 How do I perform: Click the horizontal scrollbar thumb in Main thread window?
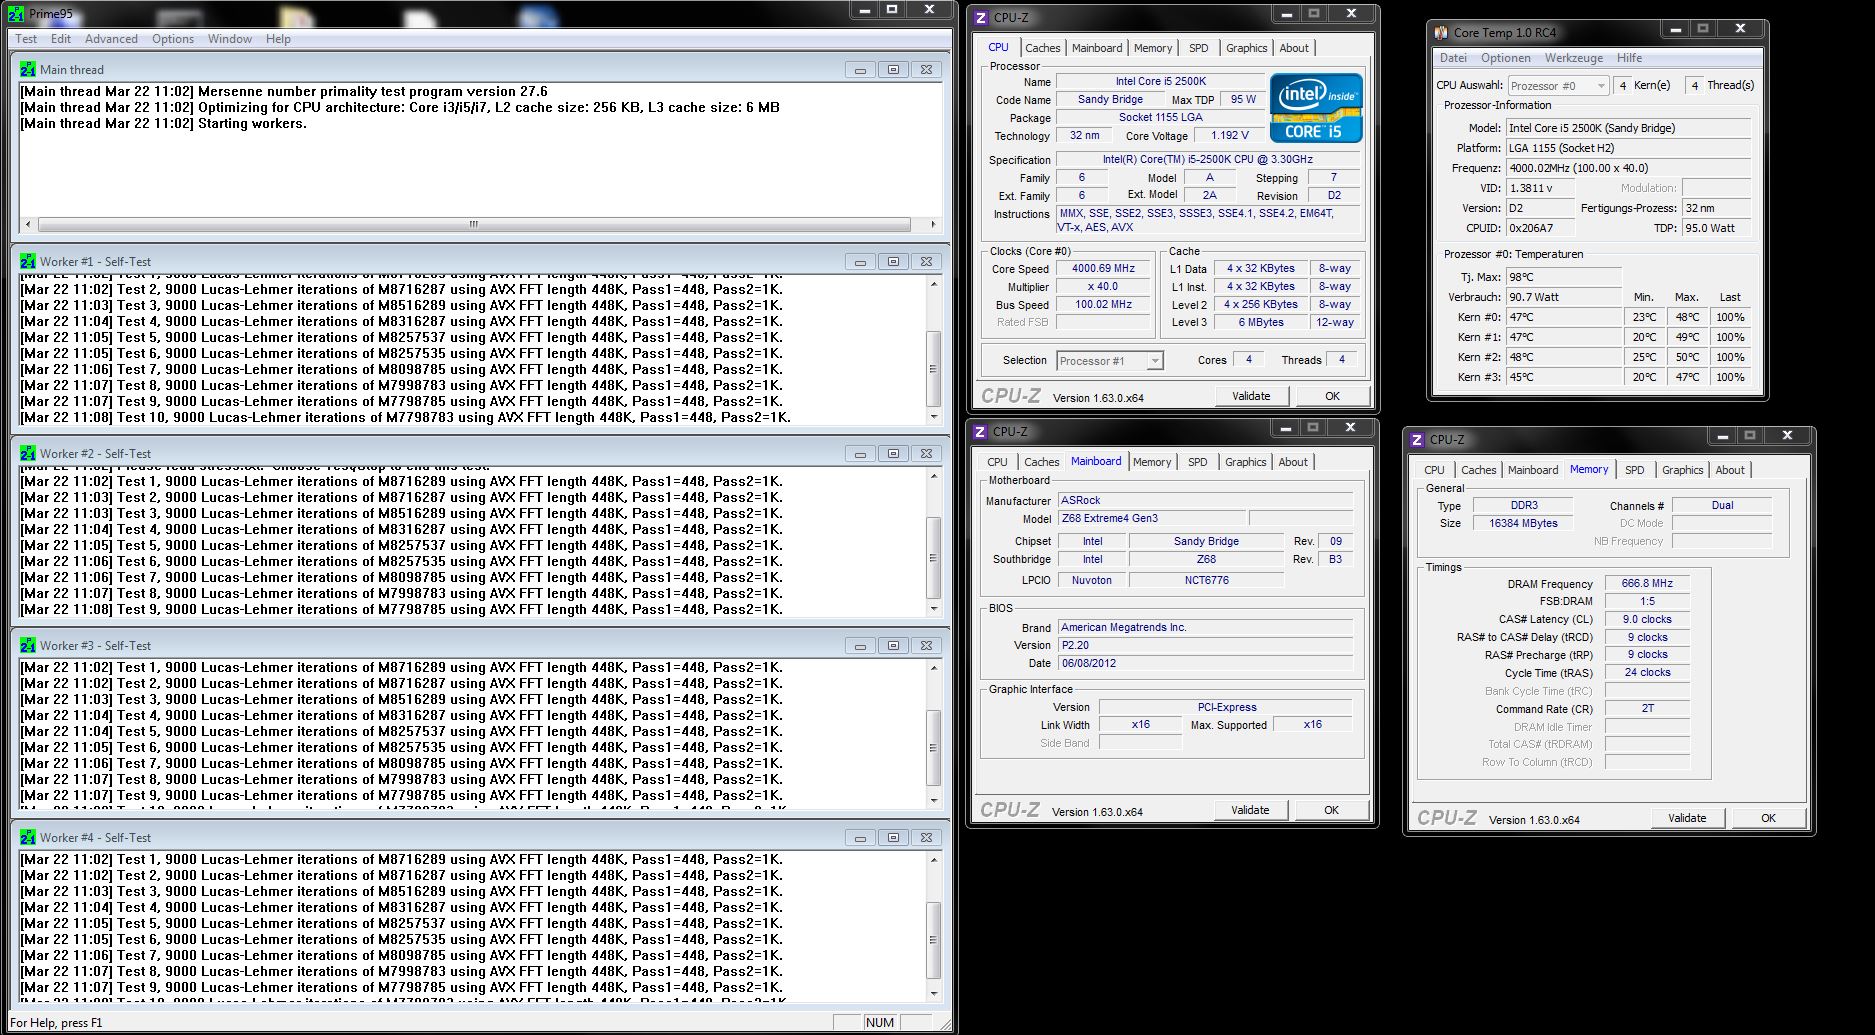[474, 224]
